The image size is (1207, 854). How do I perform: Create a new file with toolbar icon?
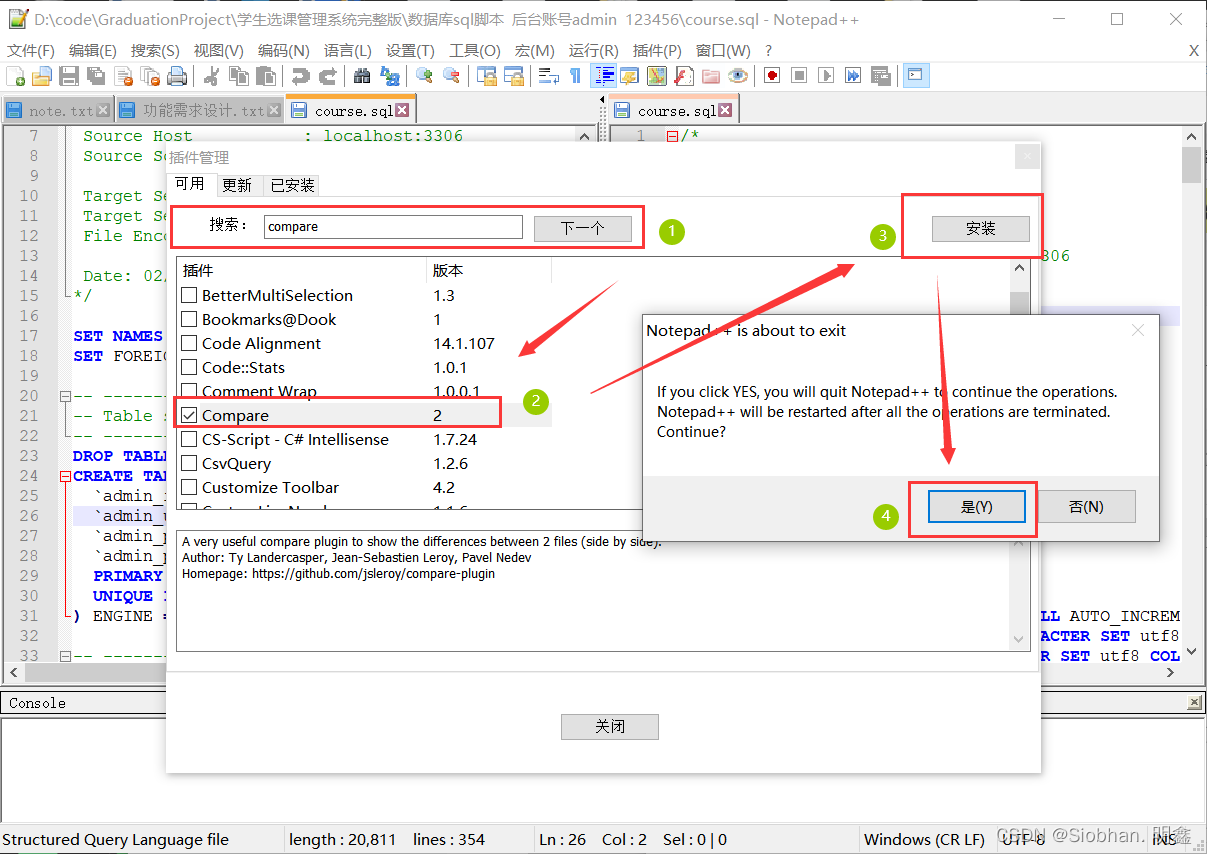15,76
